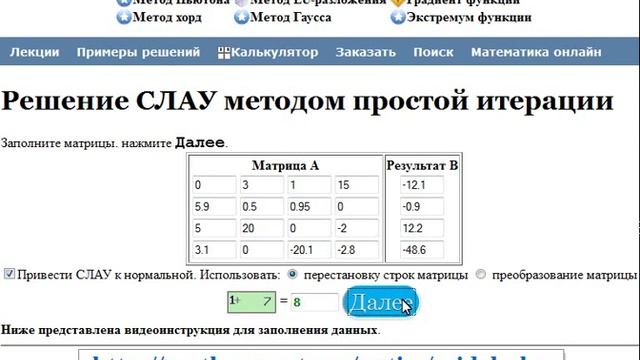This screenshot has height=360, width=640.
Task: Click the green captcha image 1+7
Action: (251, 302)
